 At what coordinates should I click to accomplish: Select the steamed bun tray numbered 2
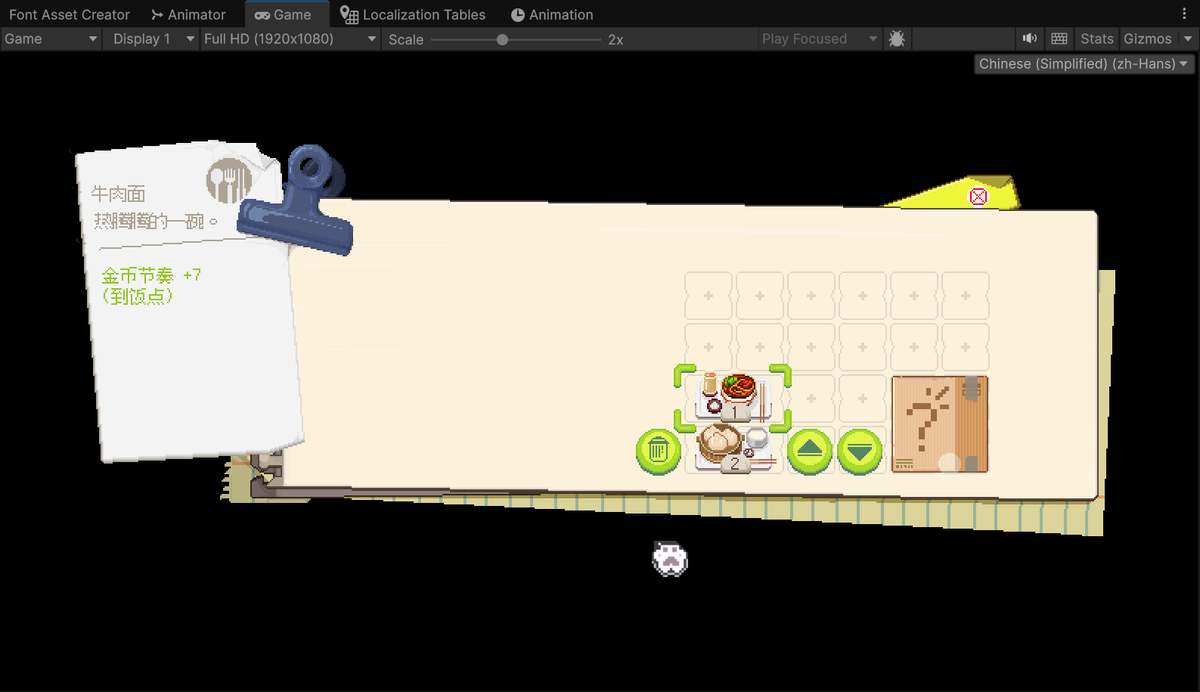[x=735, y=447]
